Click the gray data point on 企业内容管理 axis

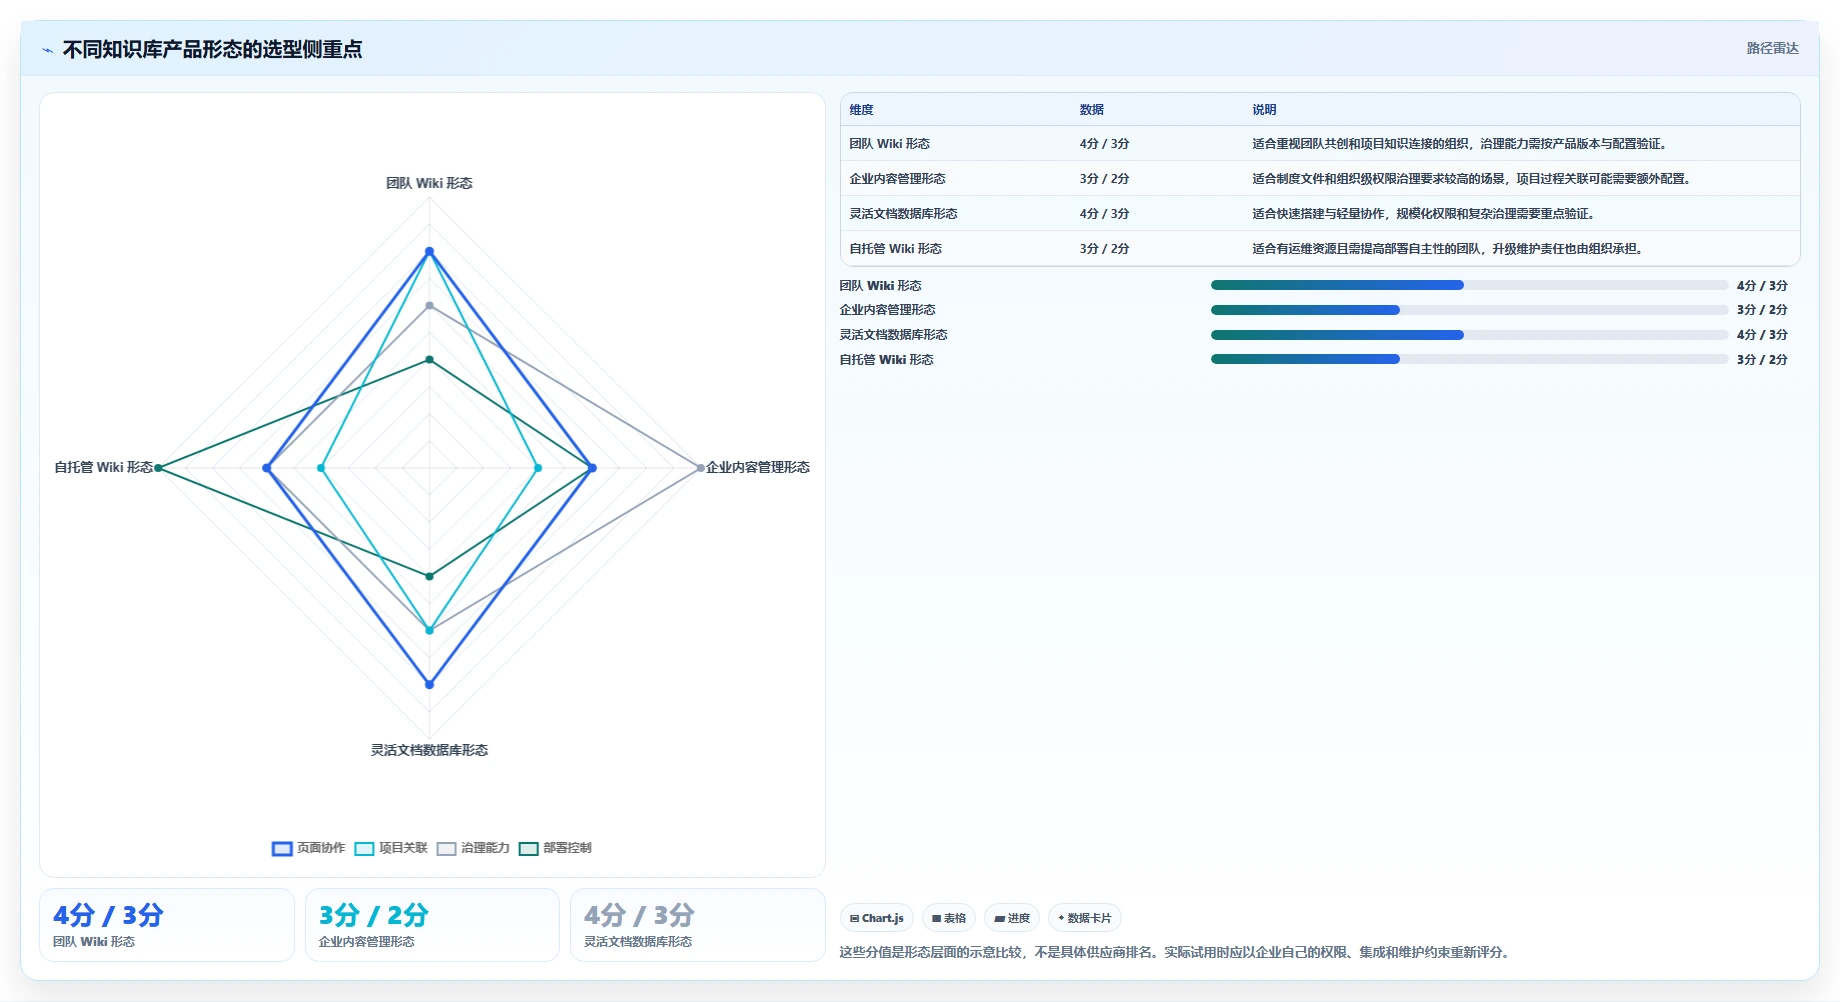pyautogui.click(x=700, y=468)
